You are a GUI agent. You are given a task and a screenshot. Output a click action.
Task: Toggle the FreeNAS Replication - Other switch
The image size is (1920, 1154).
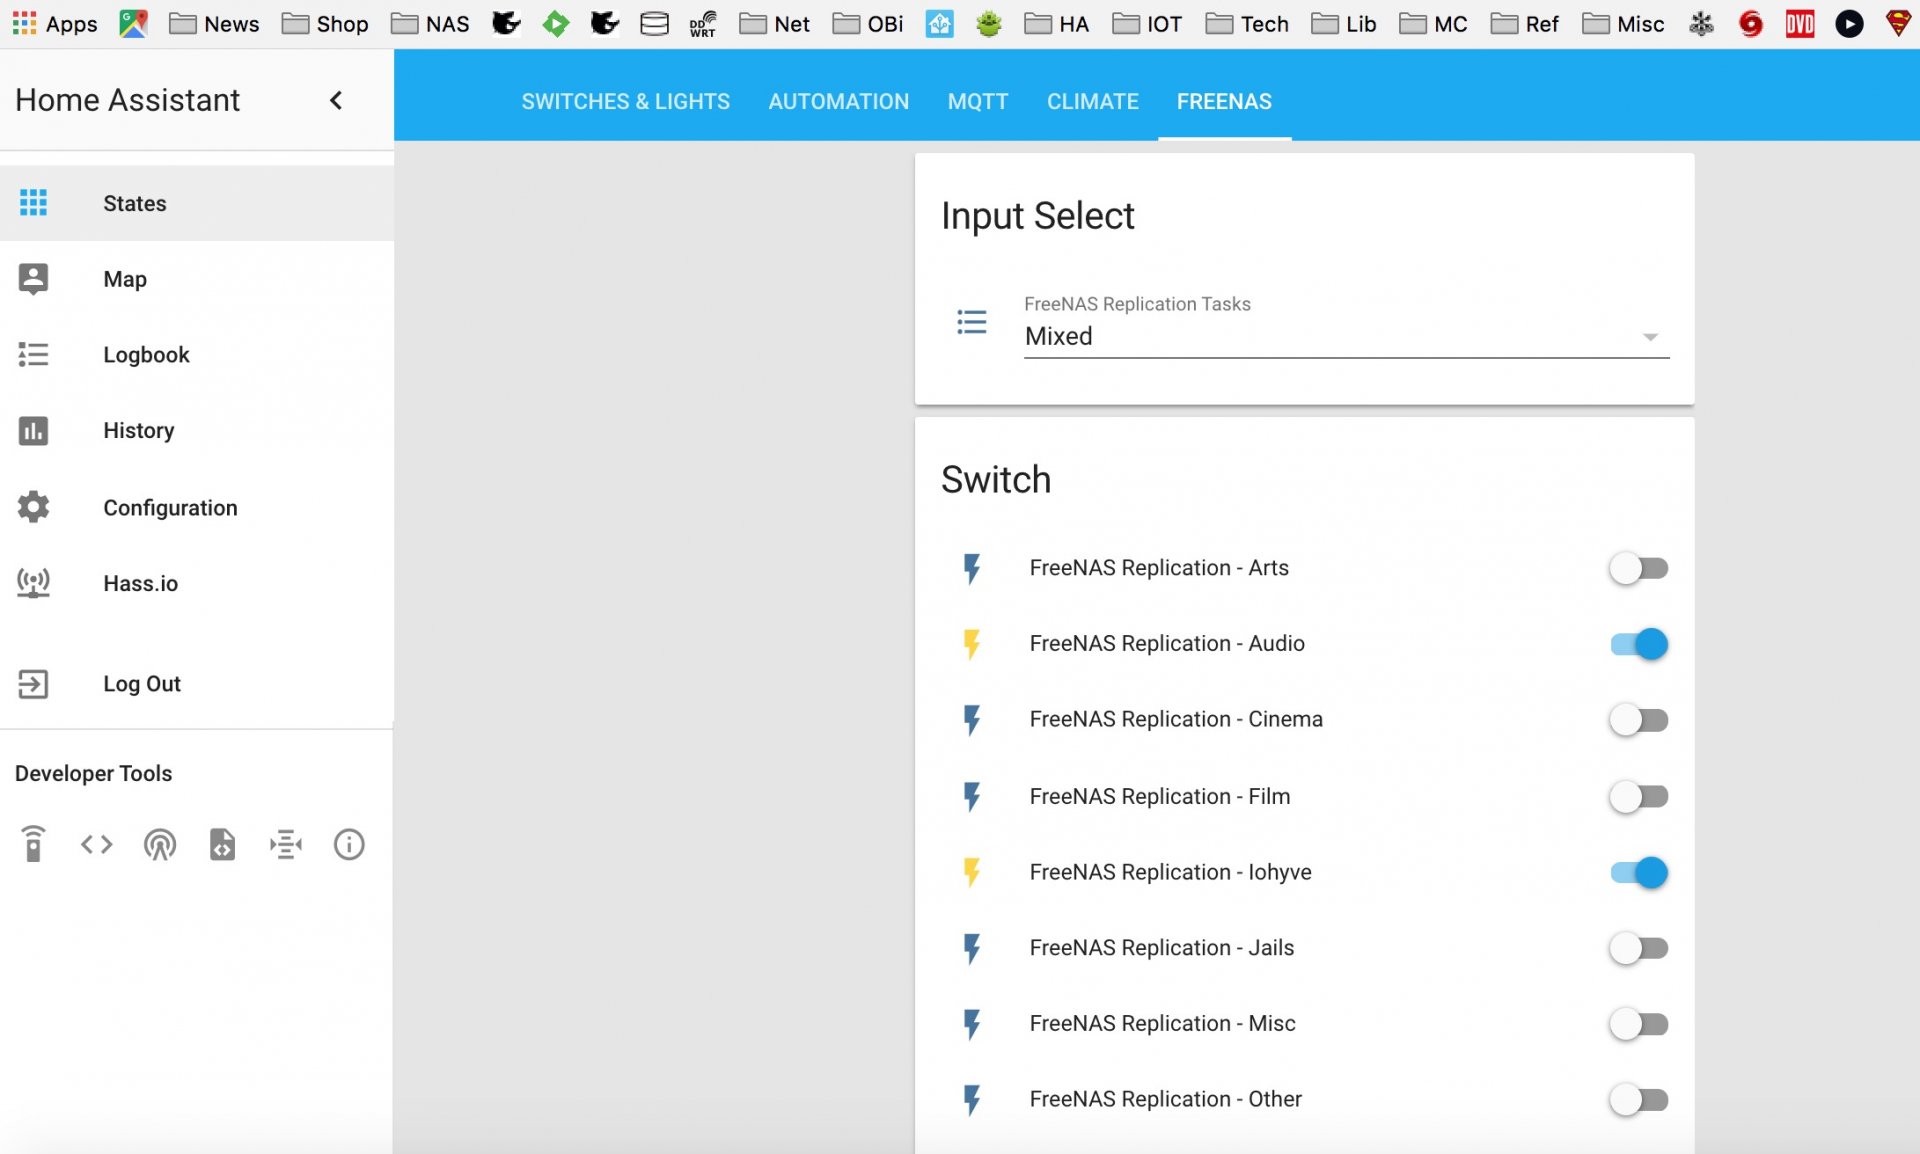1638,1100
